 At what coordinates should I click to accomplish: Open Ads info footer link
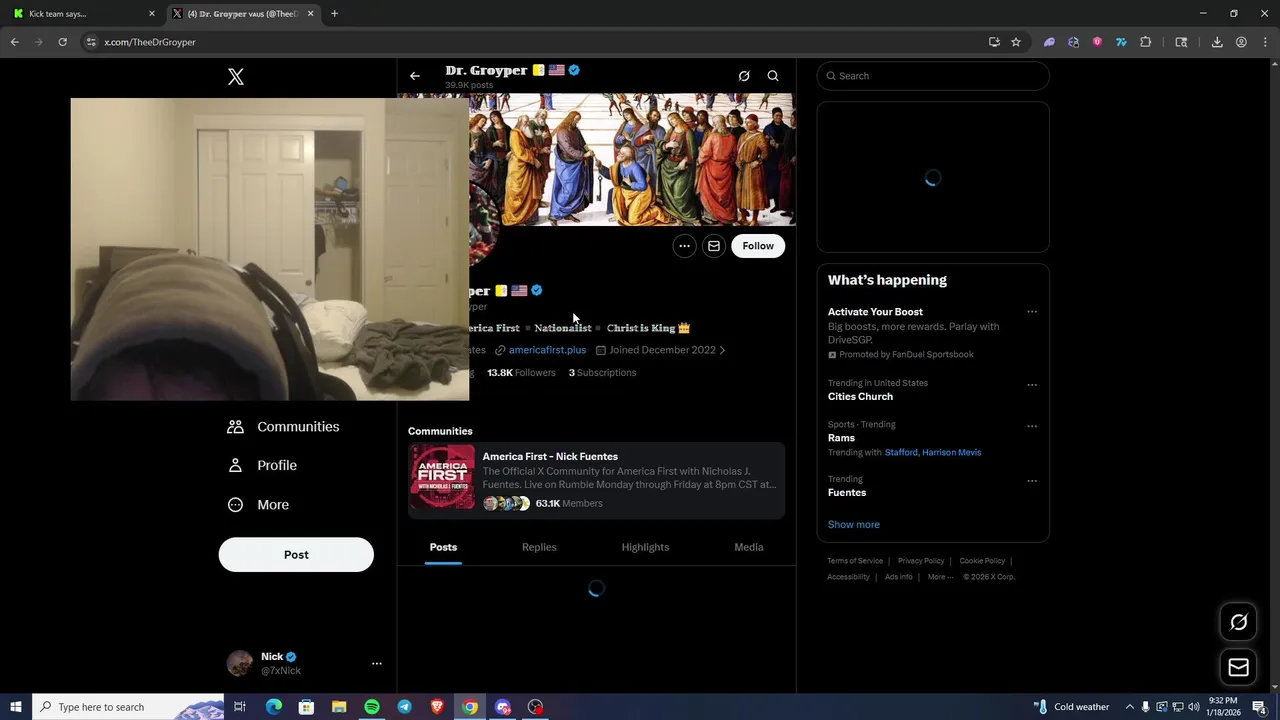coord(899,577)
